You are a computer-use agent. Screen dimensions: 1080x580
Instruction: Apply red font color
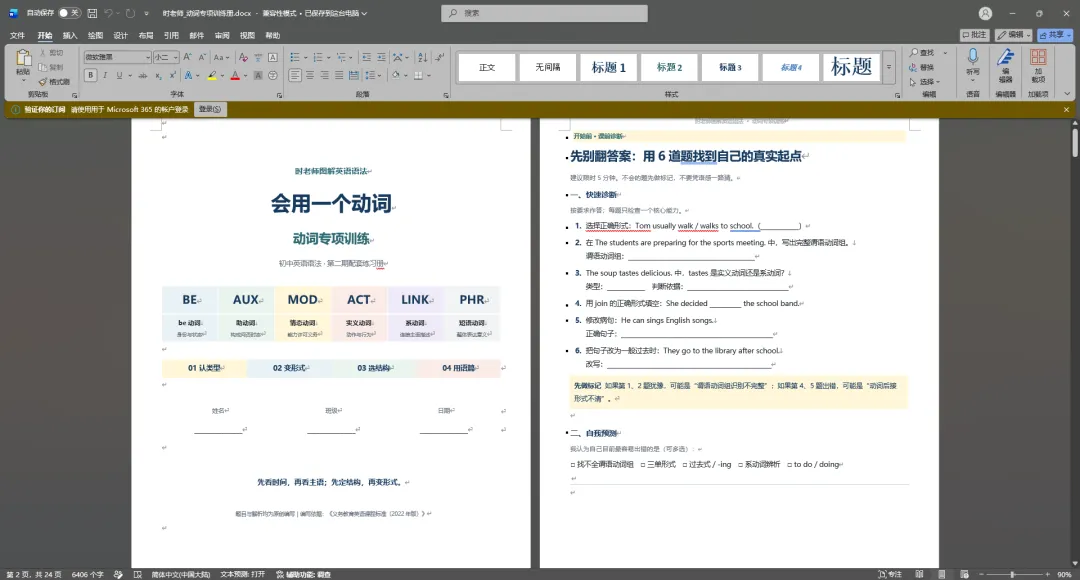[235, 75]
